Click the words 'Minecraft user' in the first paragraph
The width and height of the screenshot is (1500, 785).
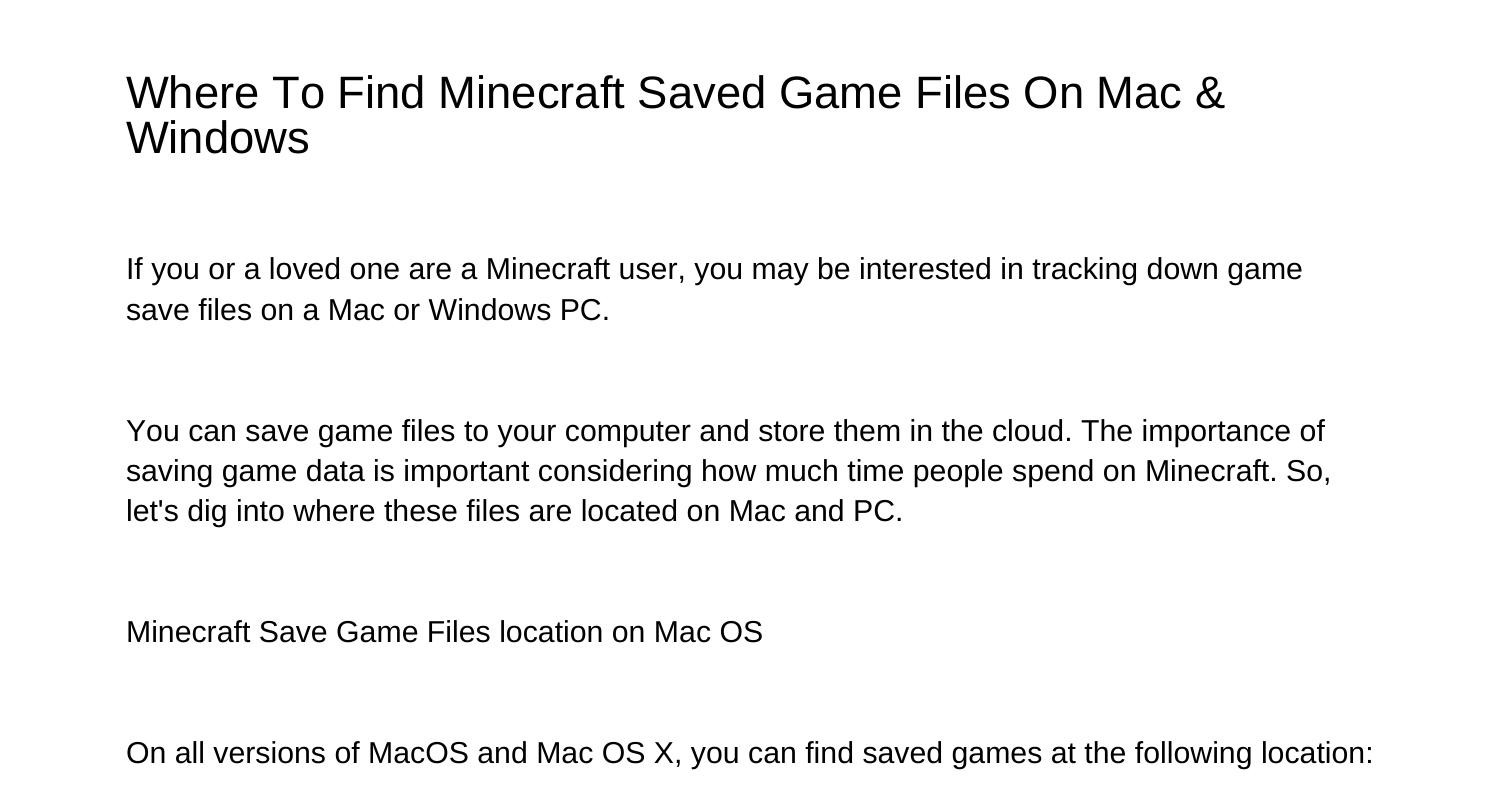click(585, 270)
